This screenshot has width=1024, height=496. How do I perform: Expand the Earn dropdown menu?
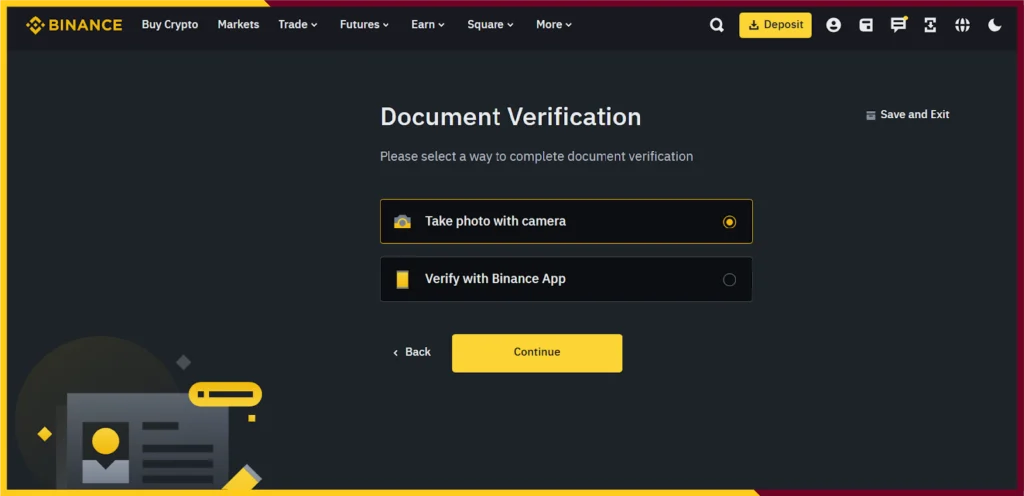(428, 25)
